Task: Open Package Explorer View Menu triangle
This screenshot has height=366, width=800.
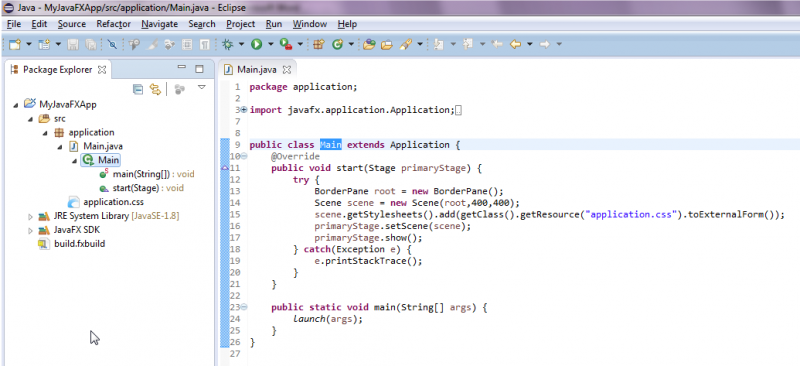Action: point(202,87)
